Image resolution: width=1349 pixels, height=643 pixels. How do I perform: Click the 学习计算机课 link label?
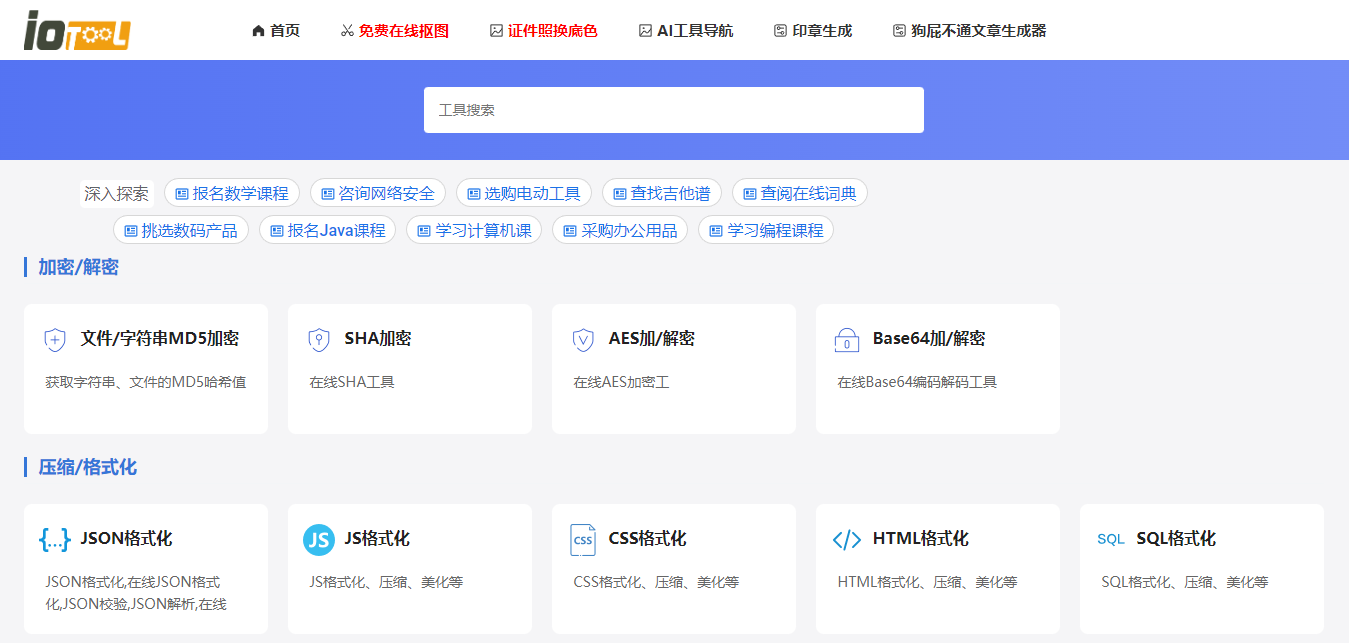[x=484, y=231]
